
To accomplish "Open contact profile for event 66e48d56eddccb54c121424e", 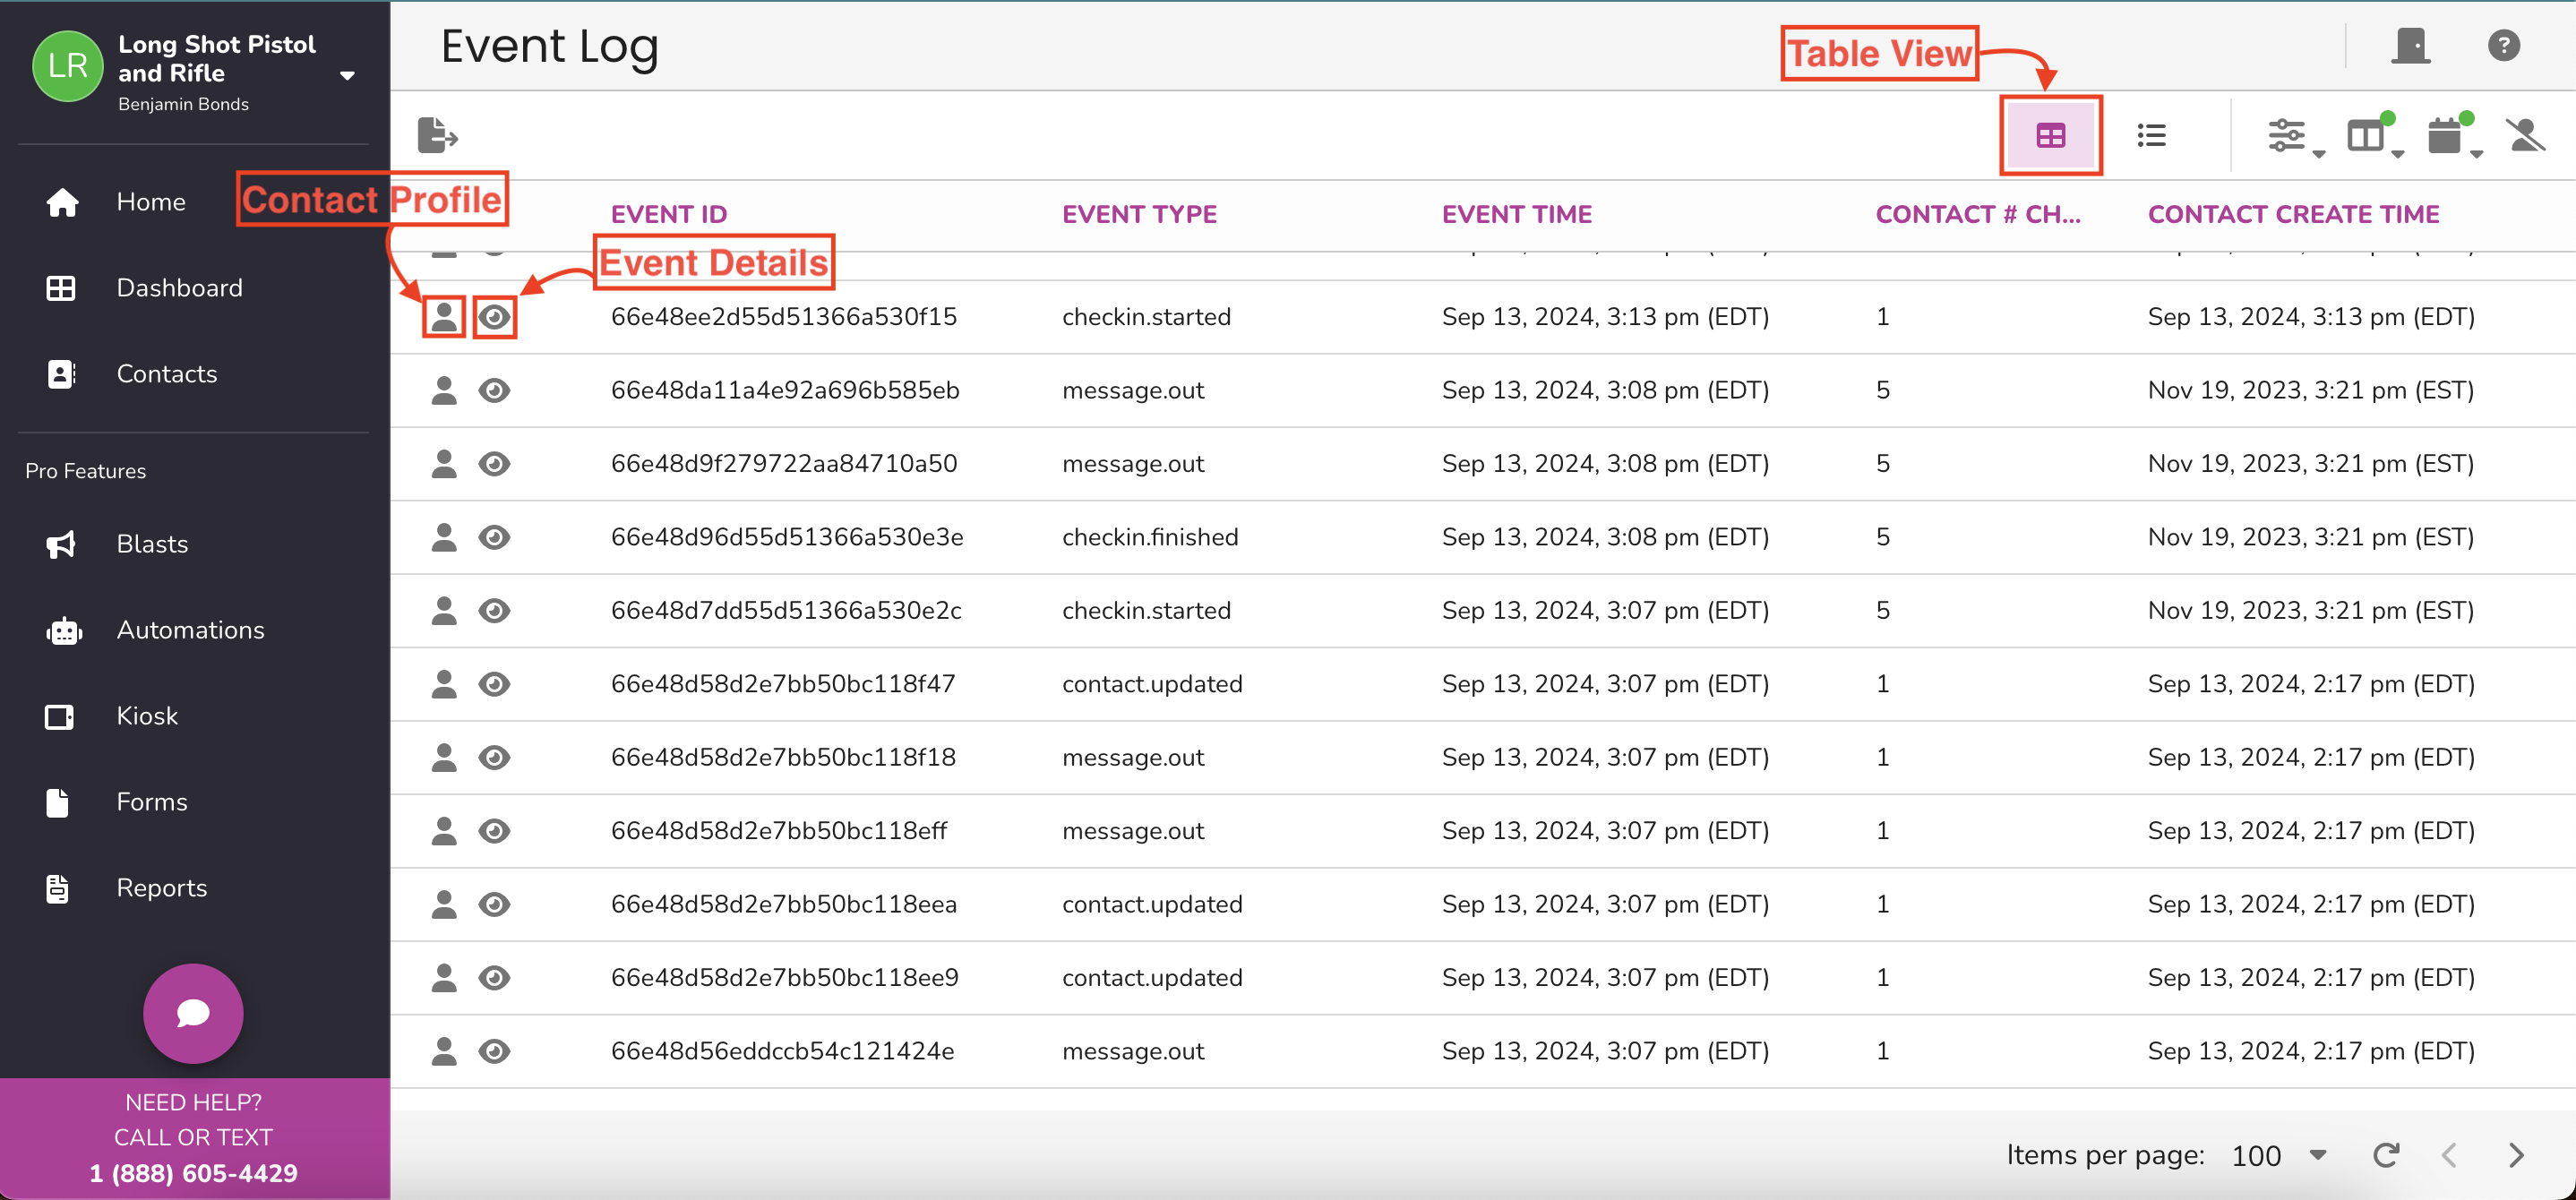I will (x=443, y=1051).
